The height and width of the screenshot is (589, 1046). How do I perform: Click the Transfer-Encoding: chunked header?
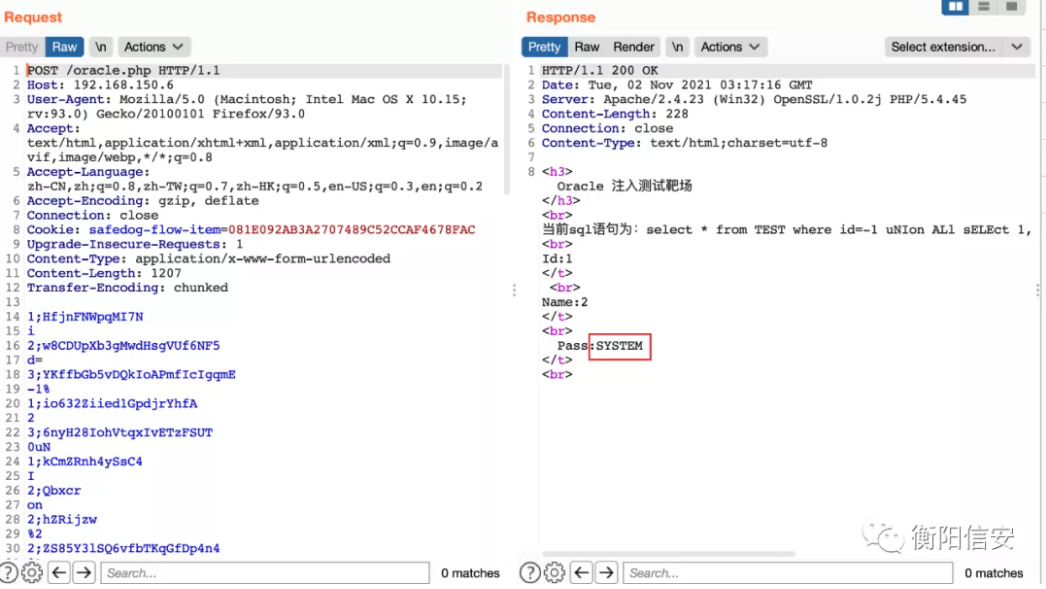click(127, 287)
